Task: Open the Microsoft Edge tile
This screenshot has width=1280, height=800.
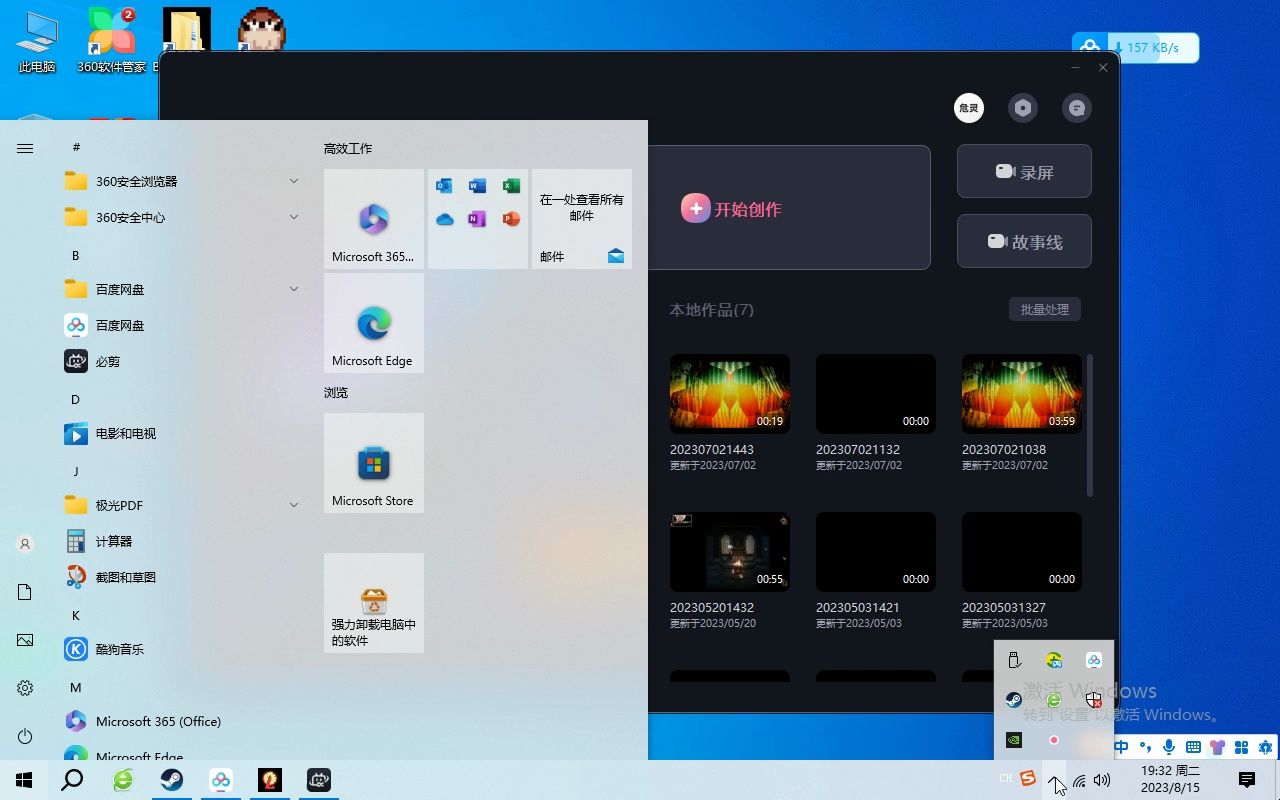Action: 374,323
